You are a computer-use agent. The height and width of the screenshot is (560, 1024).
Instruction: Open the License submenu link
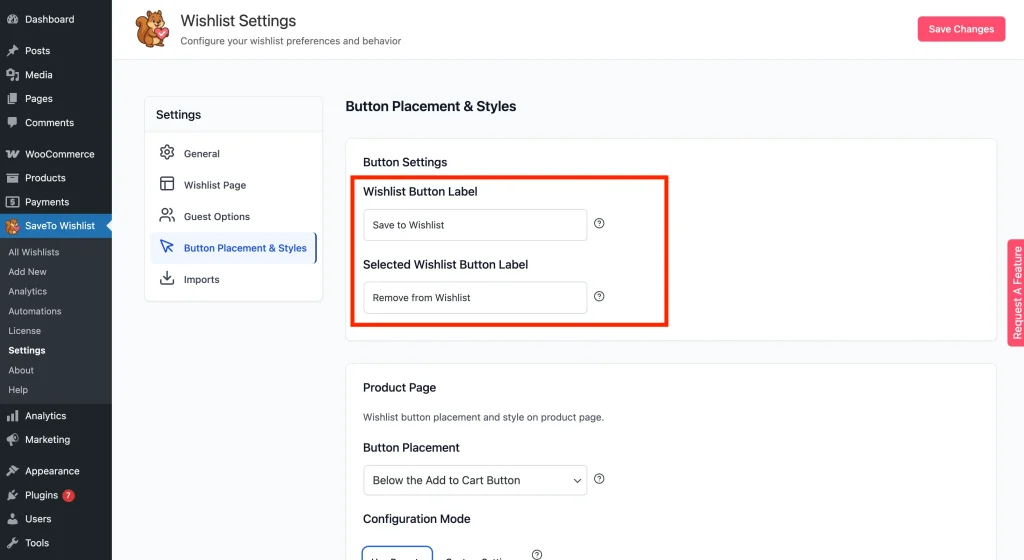(x=24, y=331)
